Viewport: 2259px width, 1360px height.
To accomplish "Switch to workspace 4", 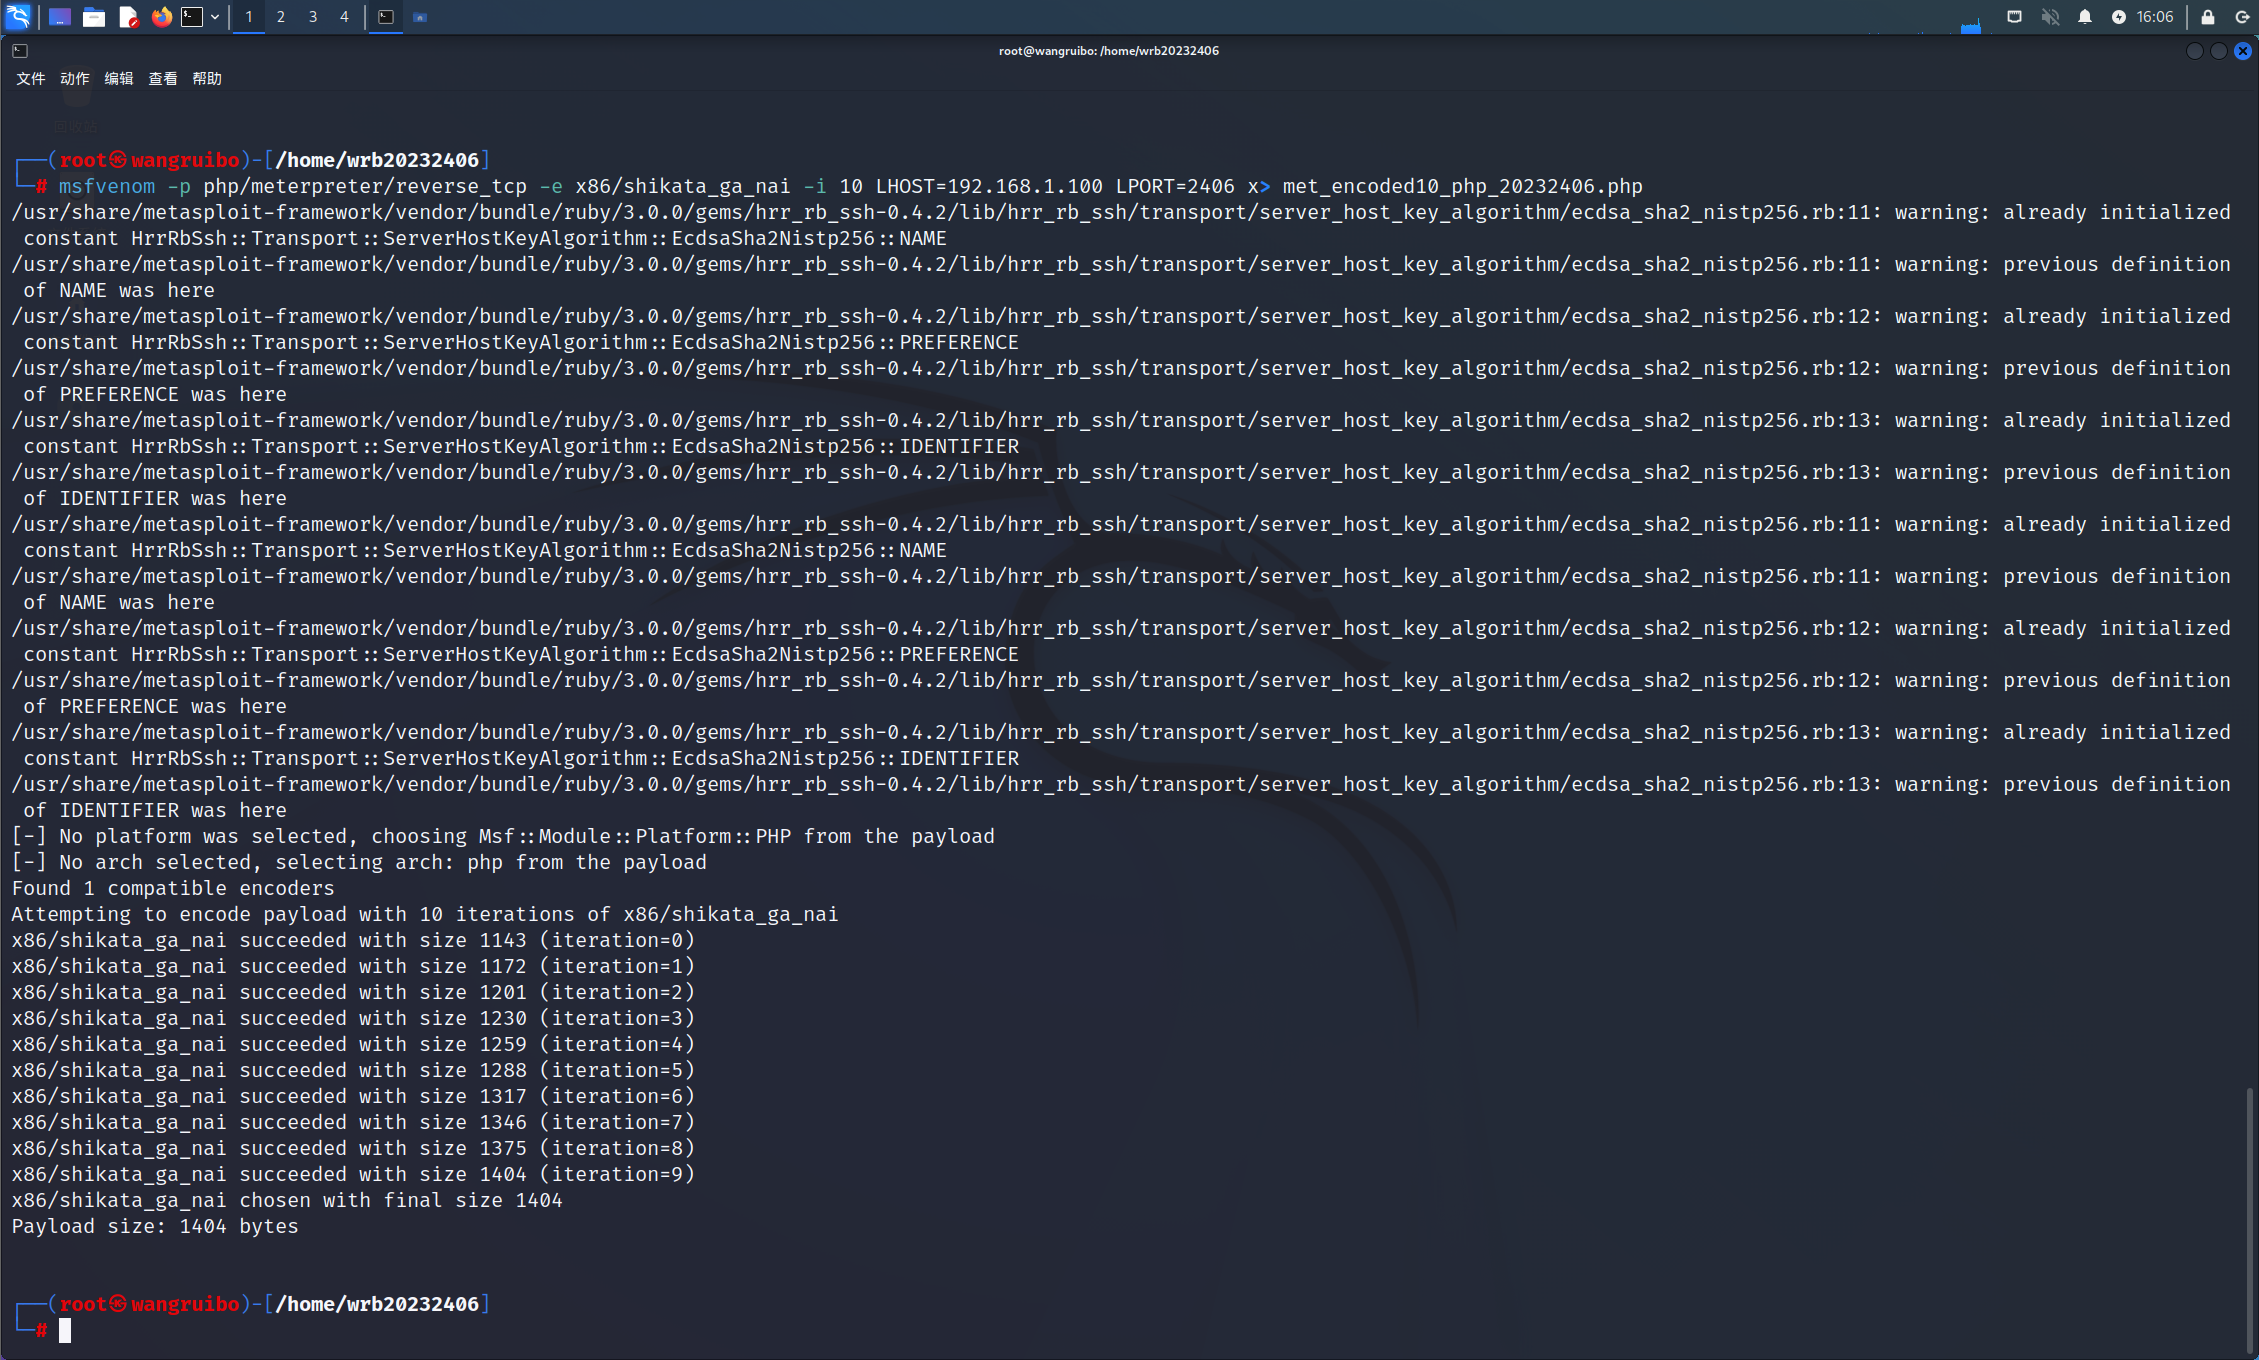I will pyautogui.click(x=344, y=17).
